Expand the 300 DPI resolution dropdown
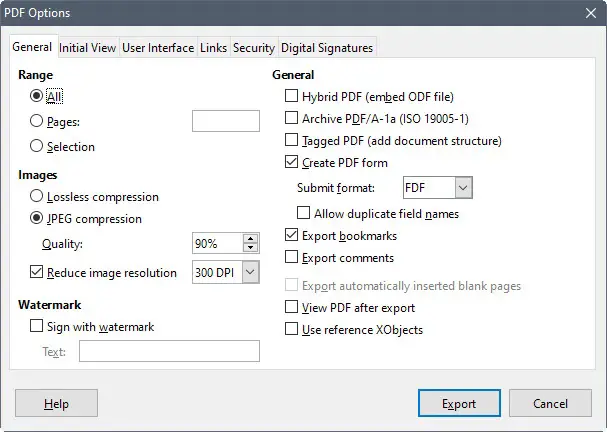Image resolution: width=607 pixels, height=432 pixels. pyautogui.click(x=250, y=272)
